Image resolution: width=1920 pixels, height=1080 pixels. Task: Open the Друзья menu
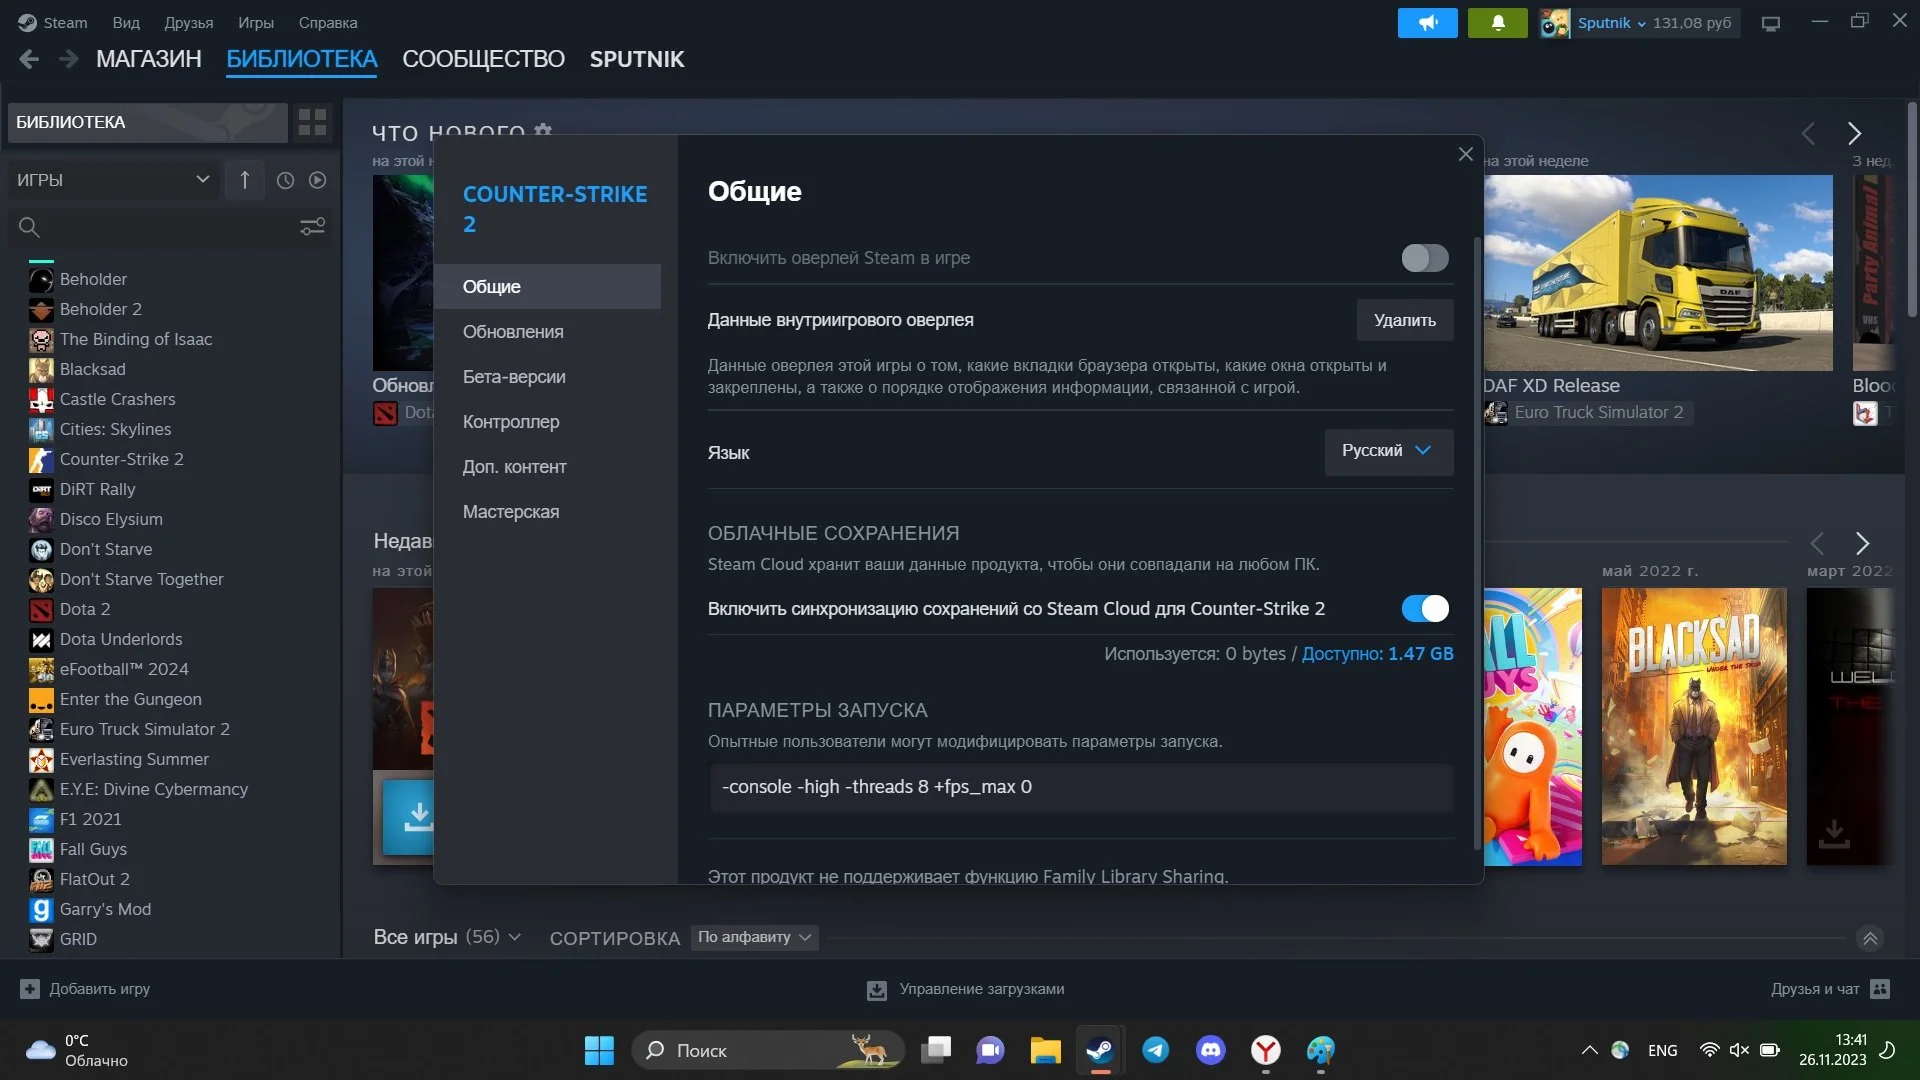click(189, 23)
